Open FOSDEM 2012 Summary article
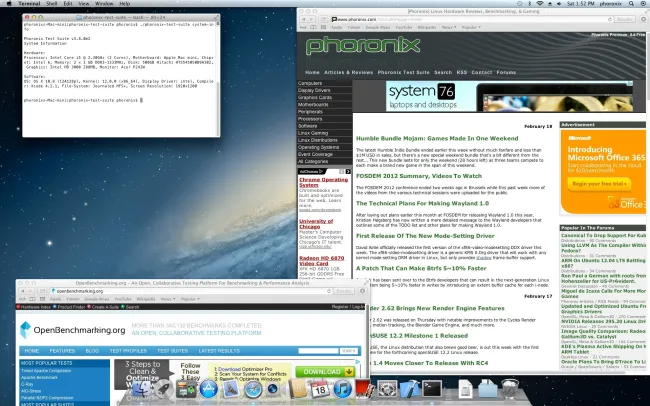The width and height of the screenshot is (650, 406). click(x=419, y=176)
